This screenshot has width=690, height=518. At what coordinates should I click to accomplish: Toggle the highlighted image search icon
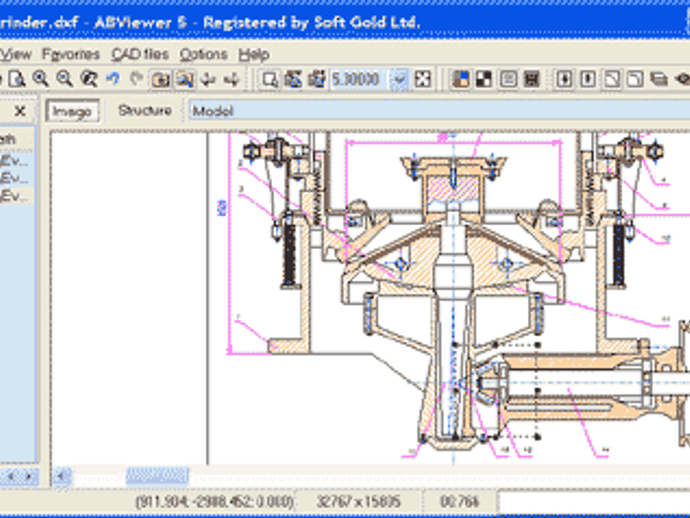tap(185, 80)
